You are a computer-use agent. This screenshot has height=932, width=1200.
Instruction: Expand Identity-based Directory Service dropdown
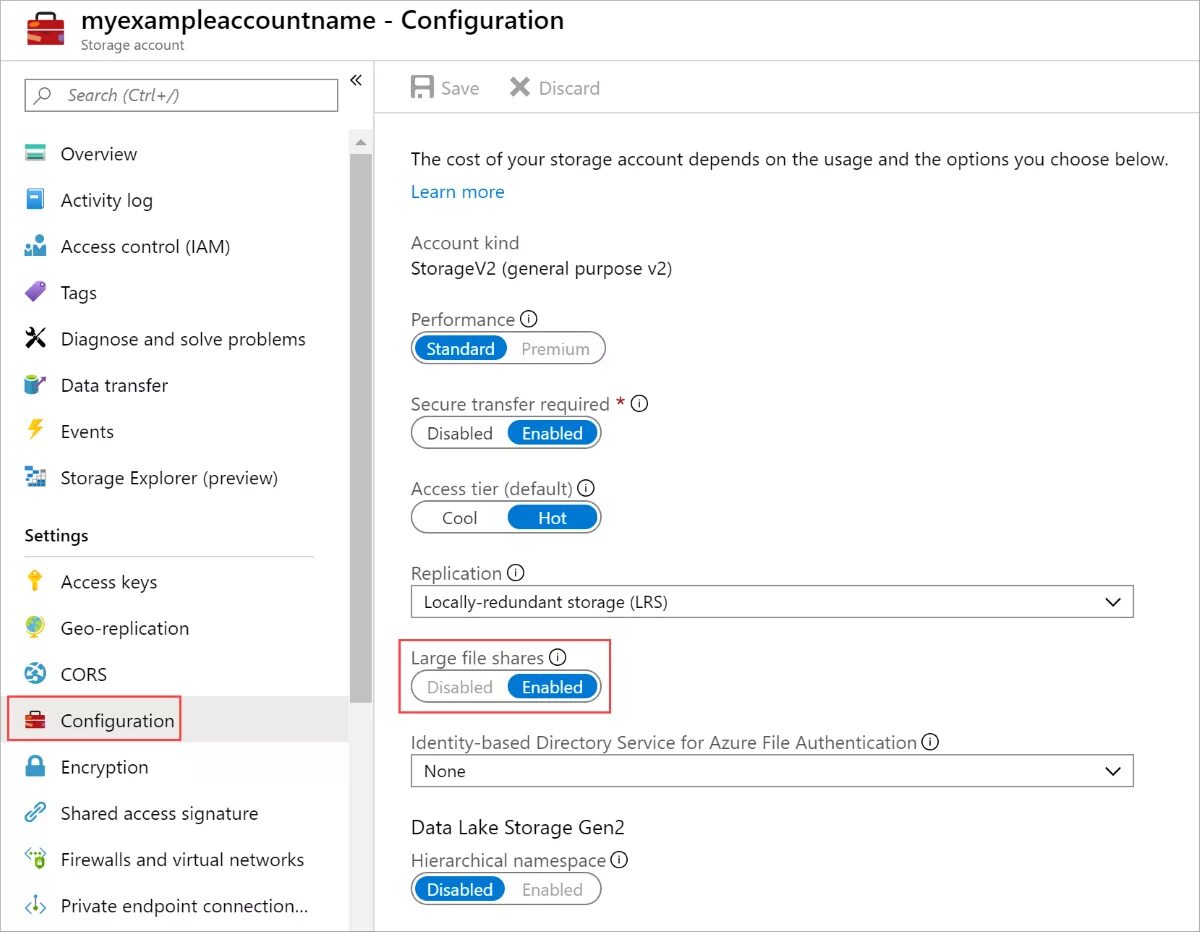tap(771, 771)
